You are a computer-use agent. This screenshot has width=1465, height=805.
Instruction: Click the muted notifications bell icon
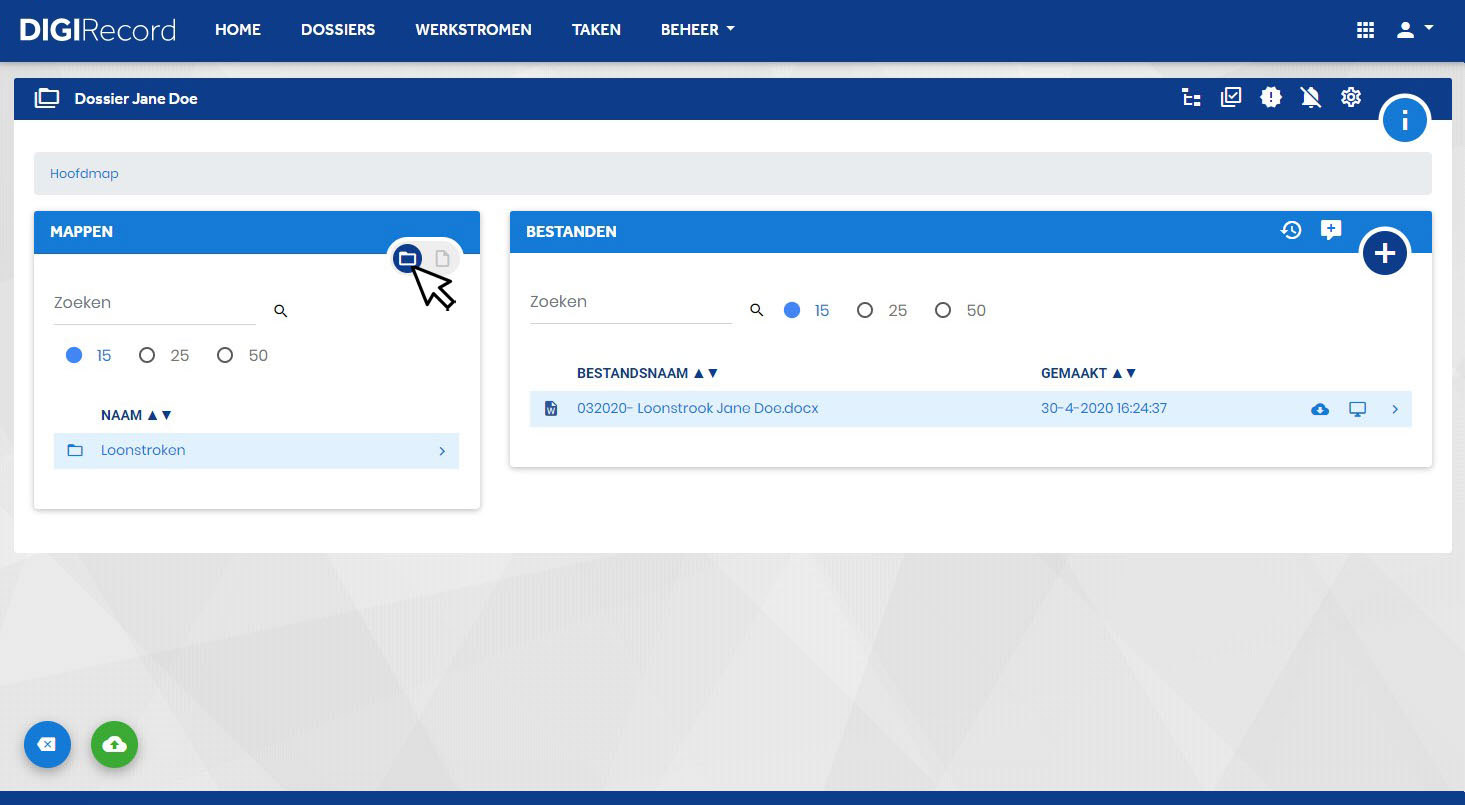point(1310,97)
